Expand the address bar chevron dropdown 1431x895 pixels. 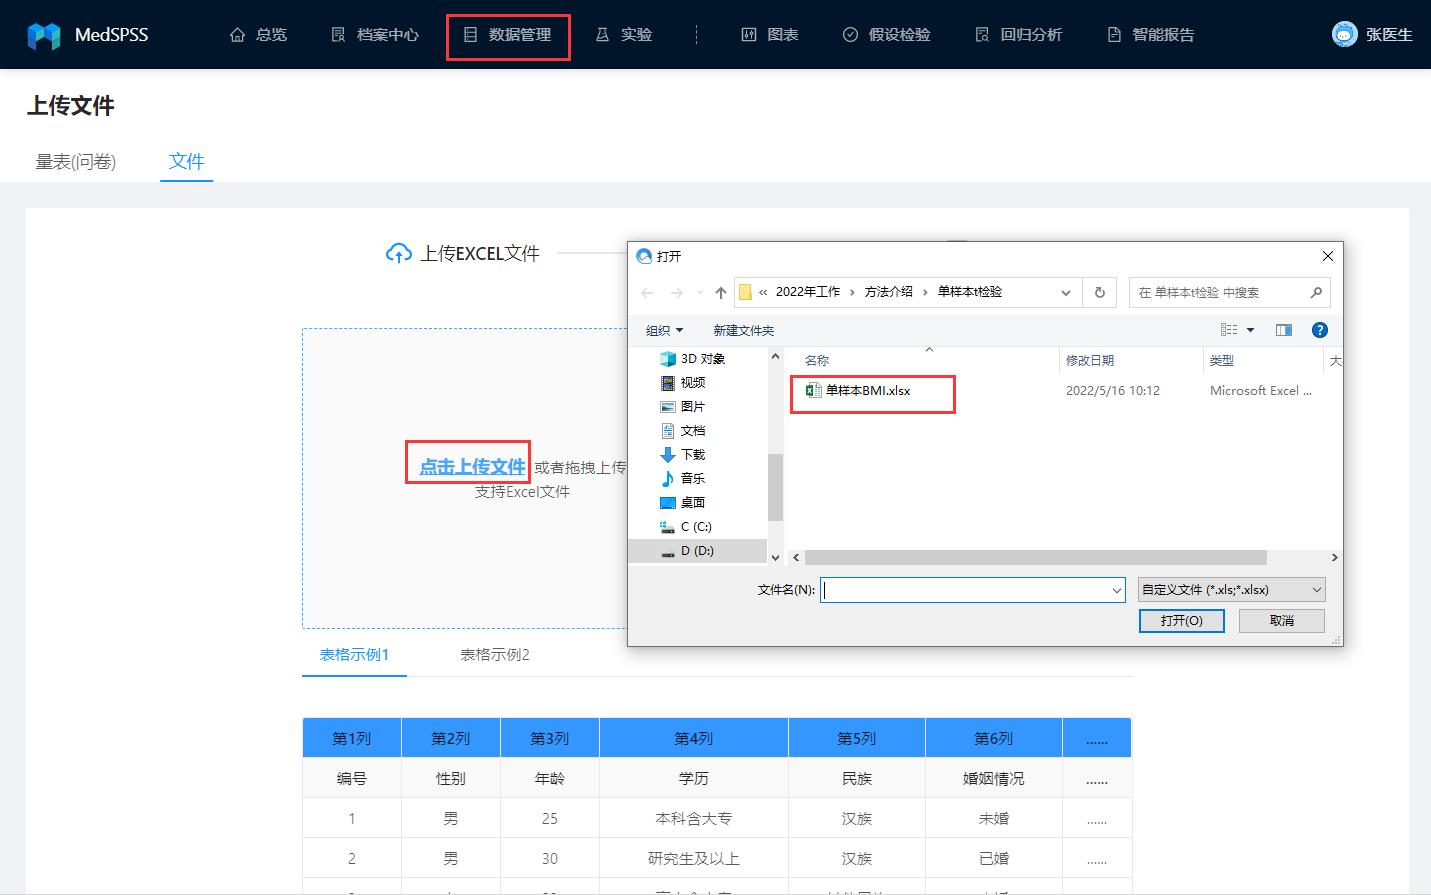coord(1064,292)
